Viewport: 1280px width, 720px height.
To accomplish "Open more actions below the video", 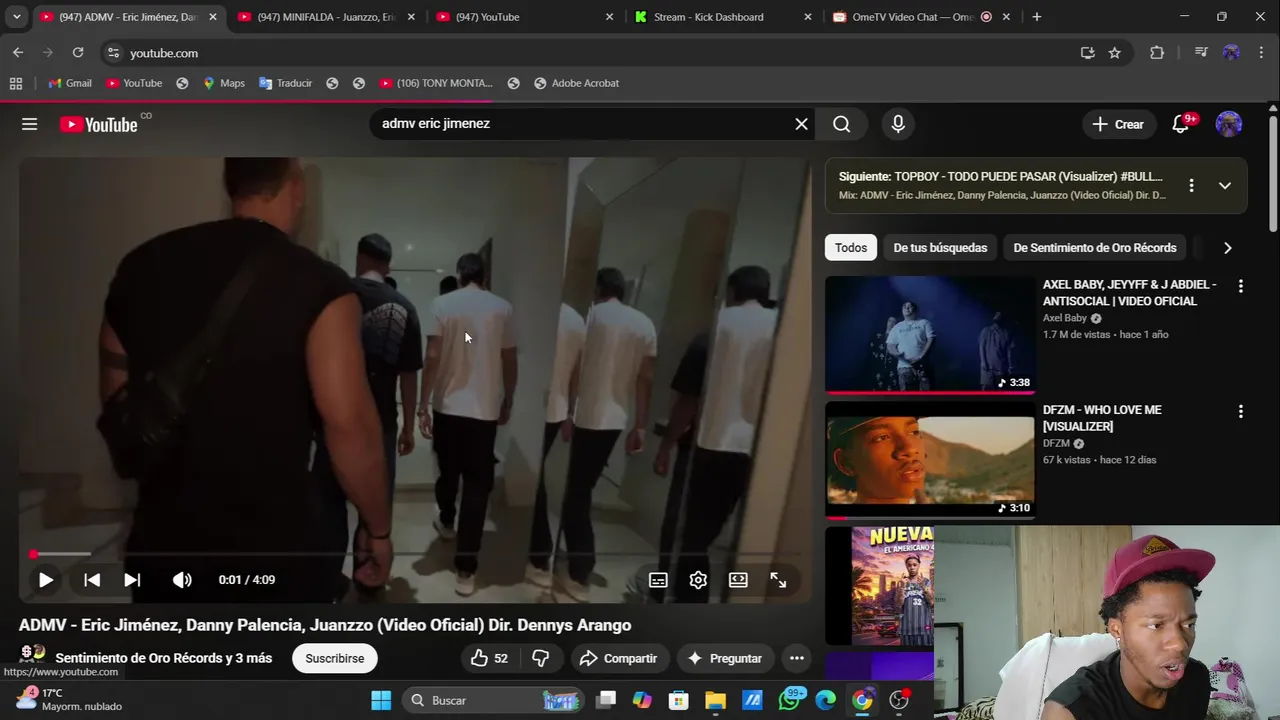I will (797, 658).
